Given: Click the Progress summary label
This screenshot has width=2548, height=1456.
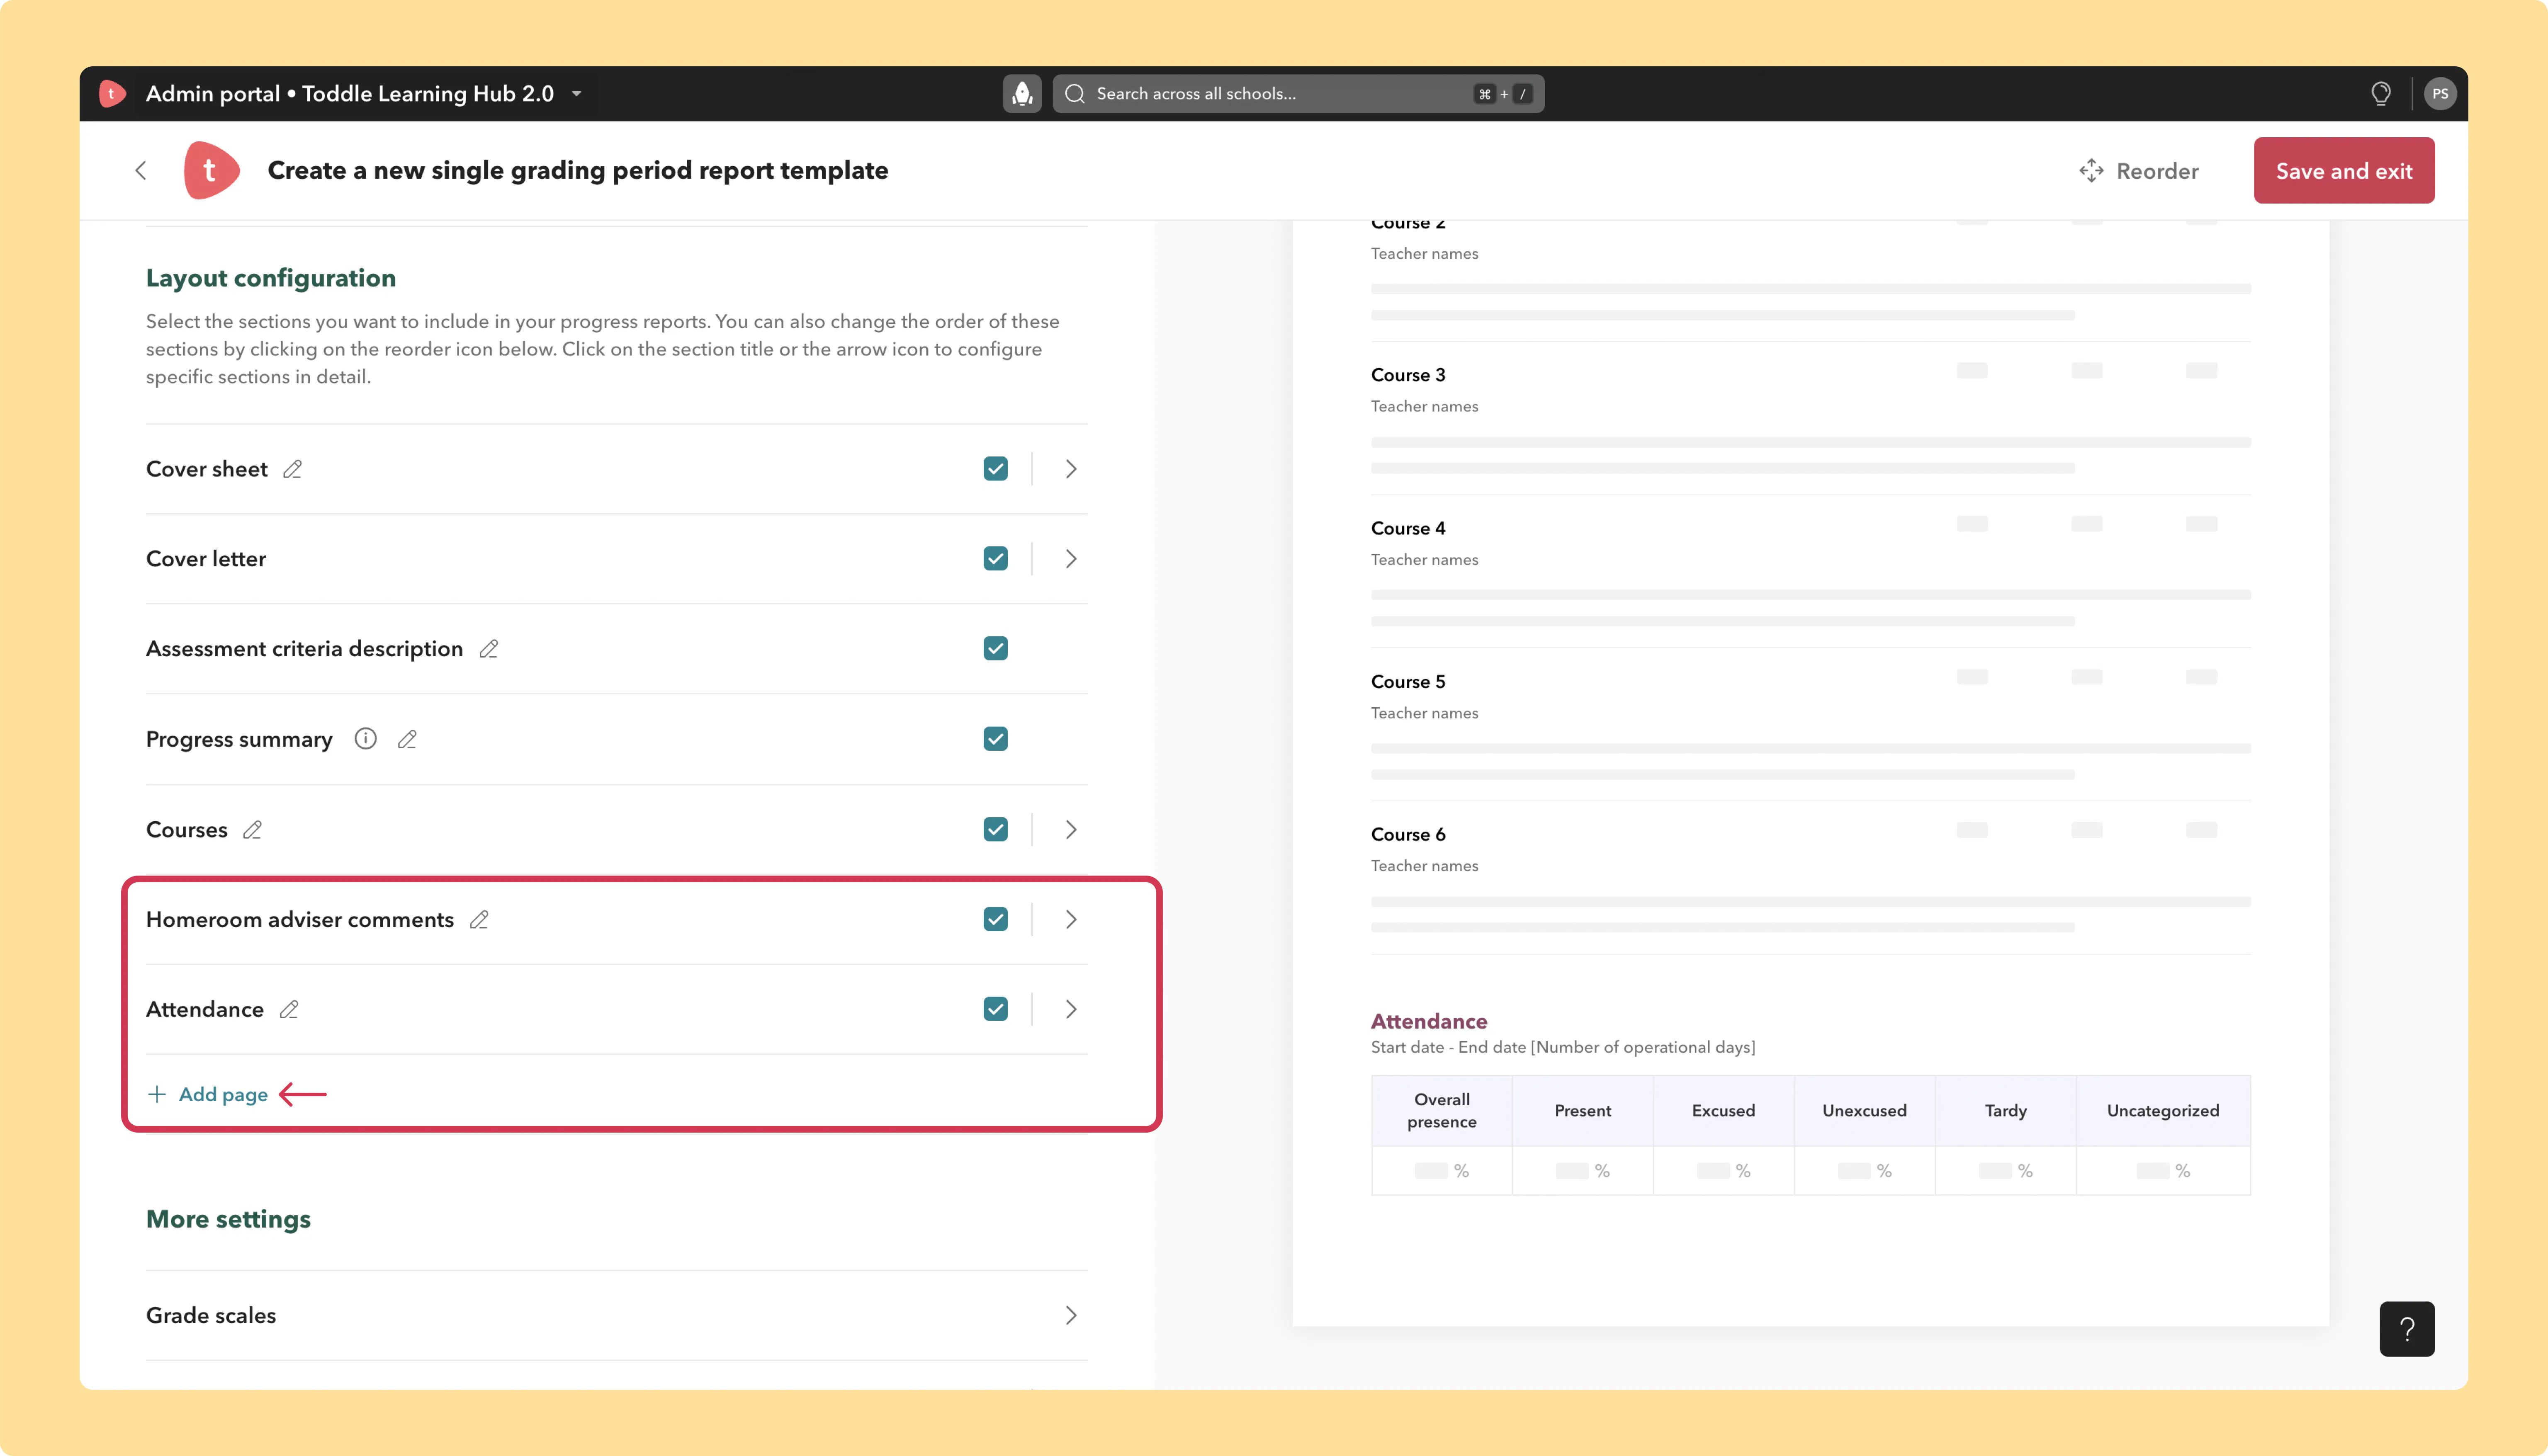Looking at the screenshot, I should click(x=239, y=740).
